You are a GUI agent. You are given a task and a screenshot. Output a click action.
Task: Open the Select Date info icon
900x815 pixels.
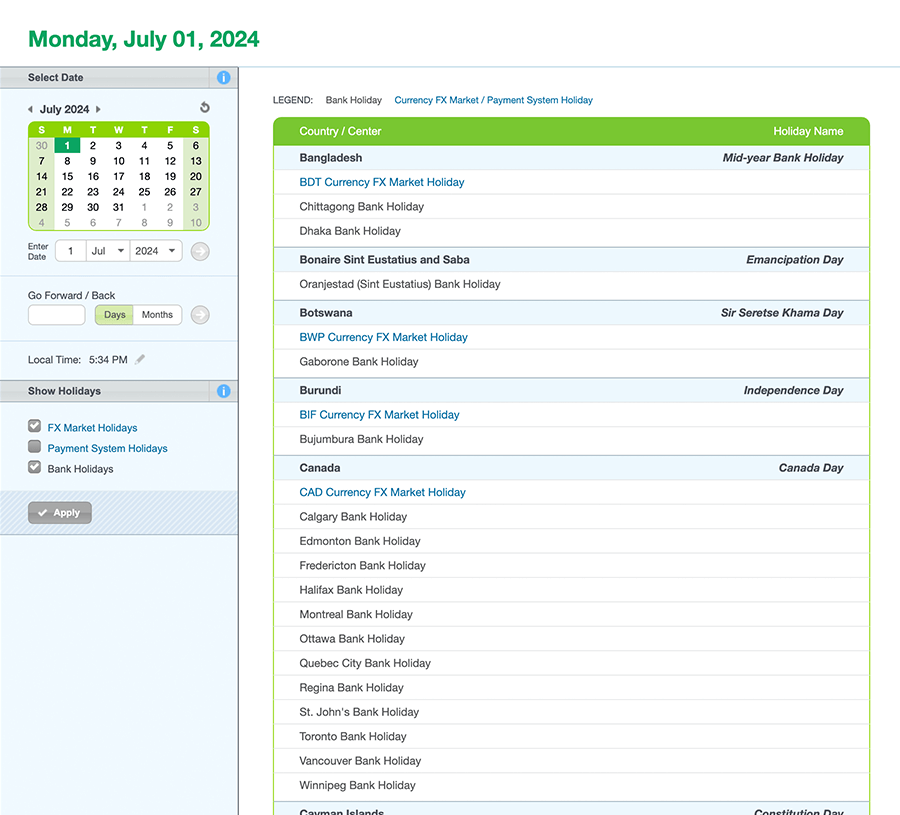[223, 77]
